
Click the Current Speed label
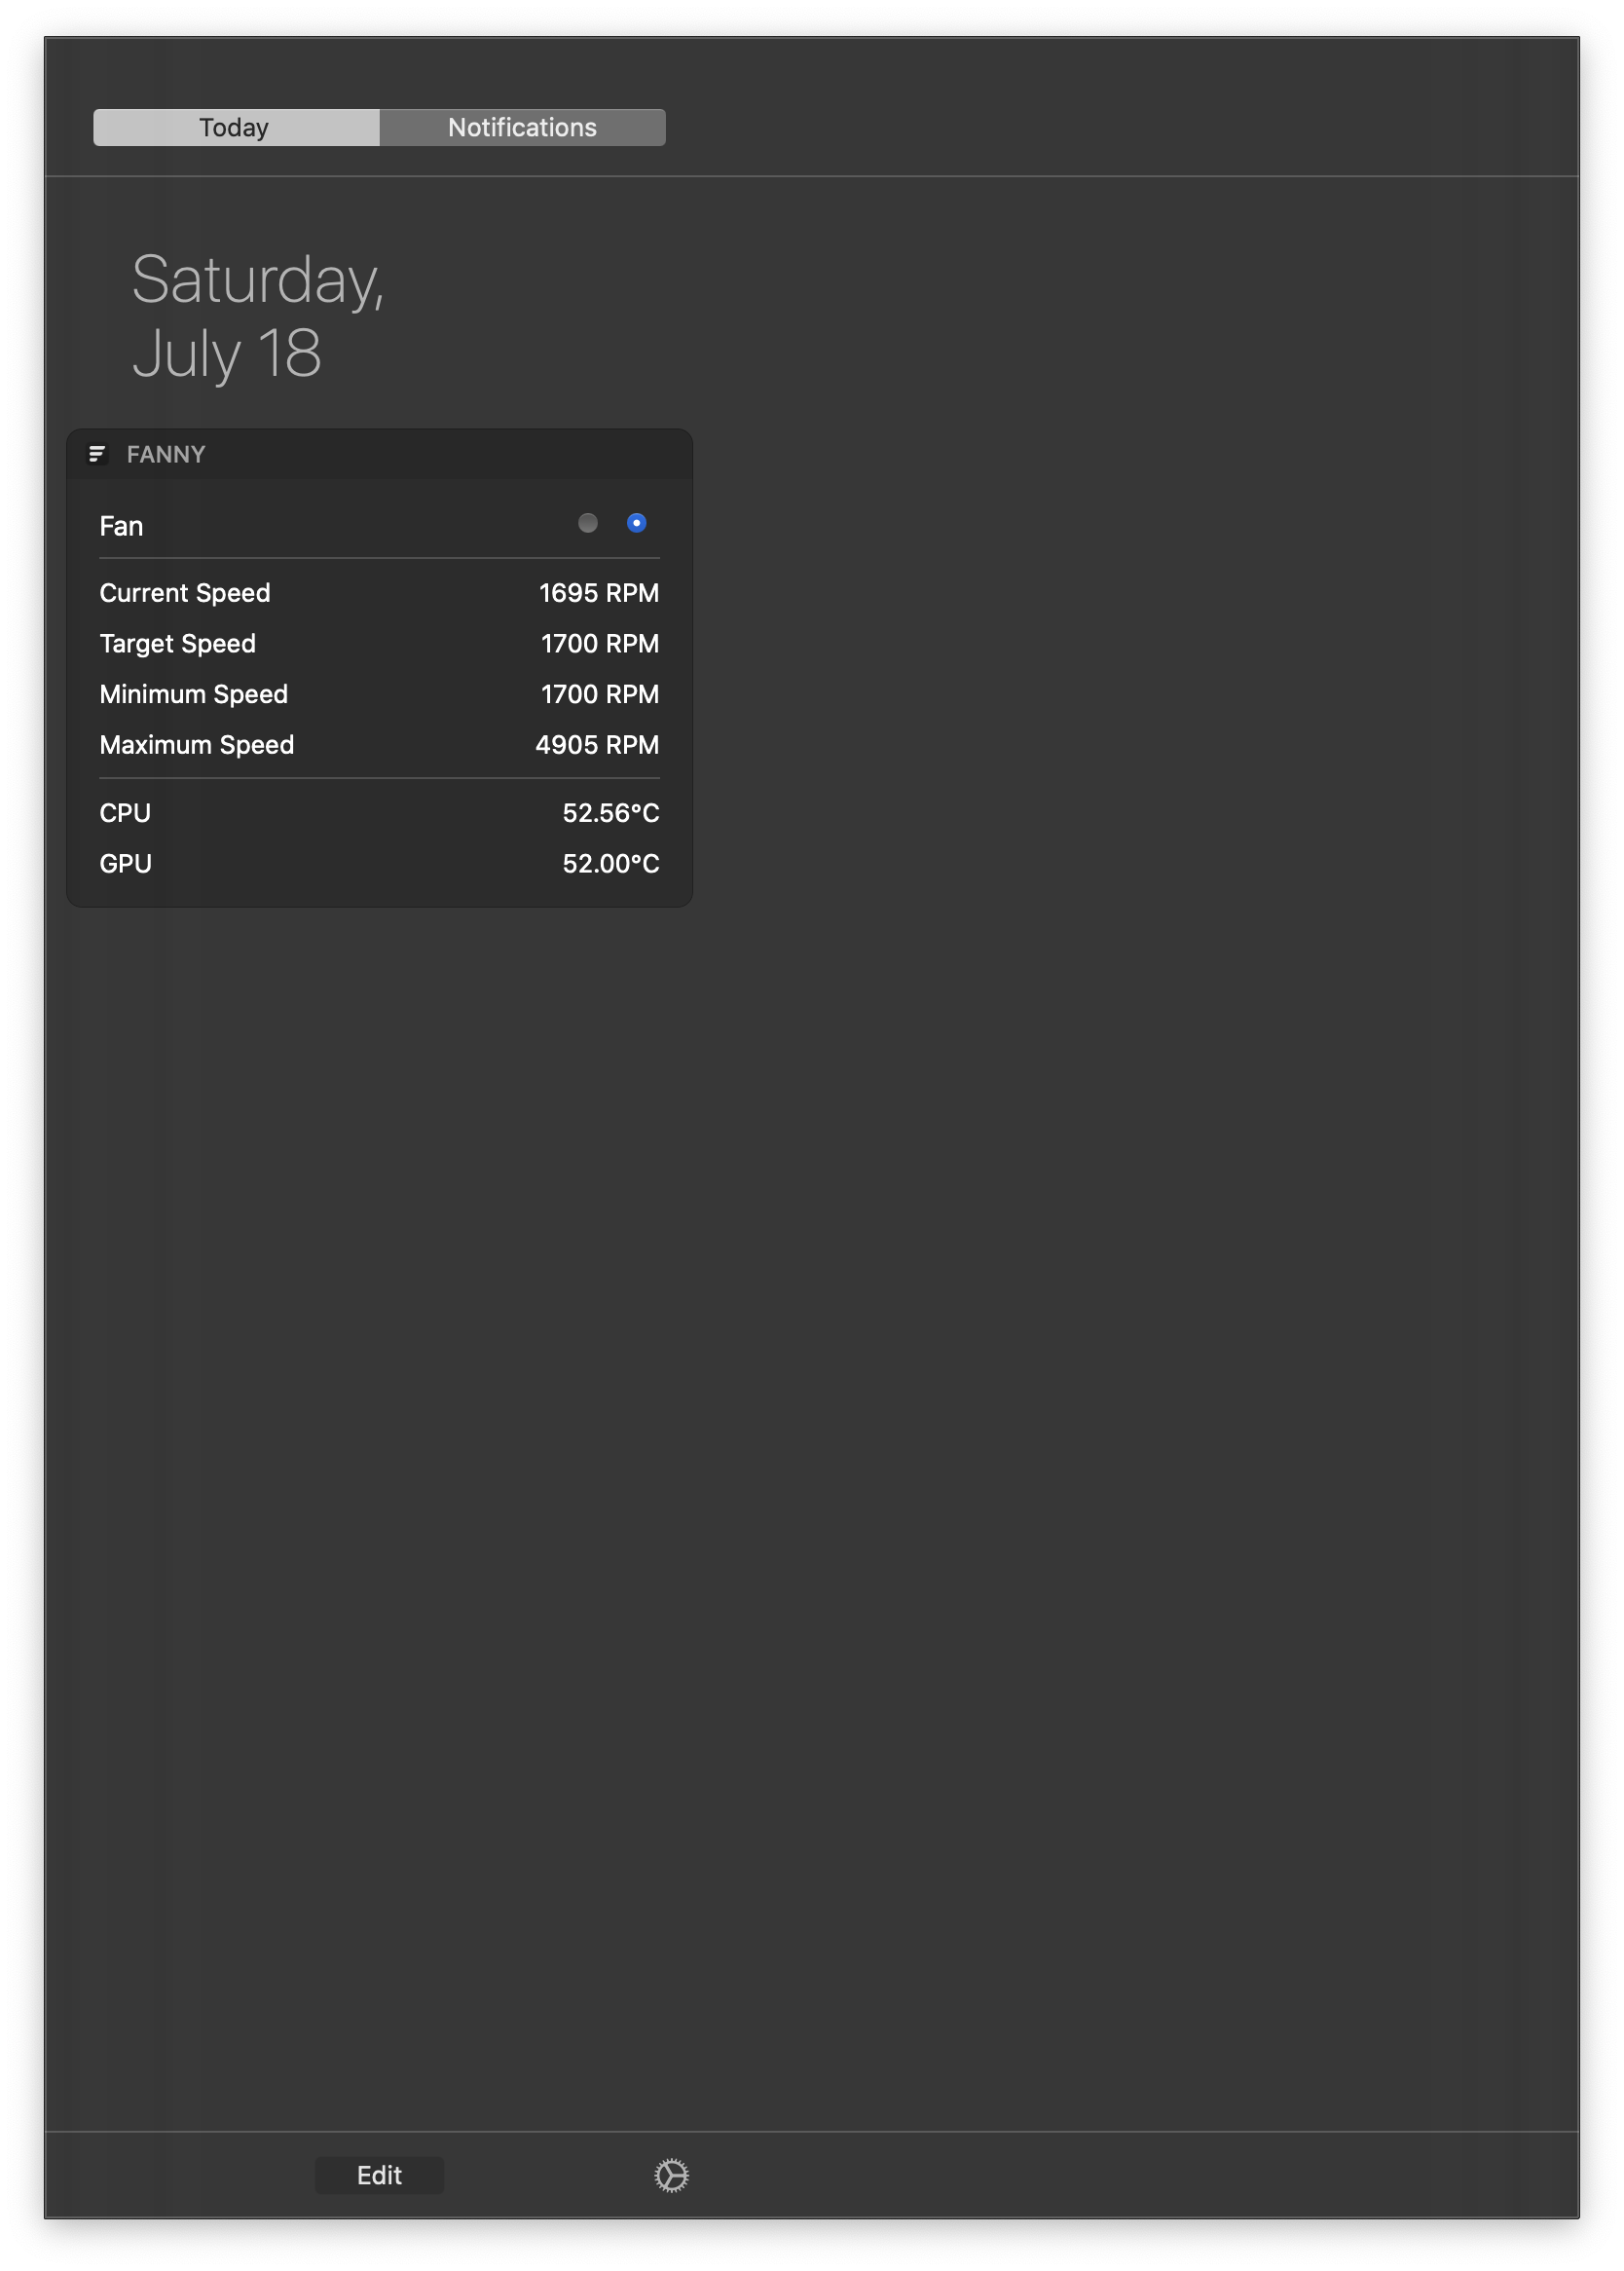click(x=185, y=593)
